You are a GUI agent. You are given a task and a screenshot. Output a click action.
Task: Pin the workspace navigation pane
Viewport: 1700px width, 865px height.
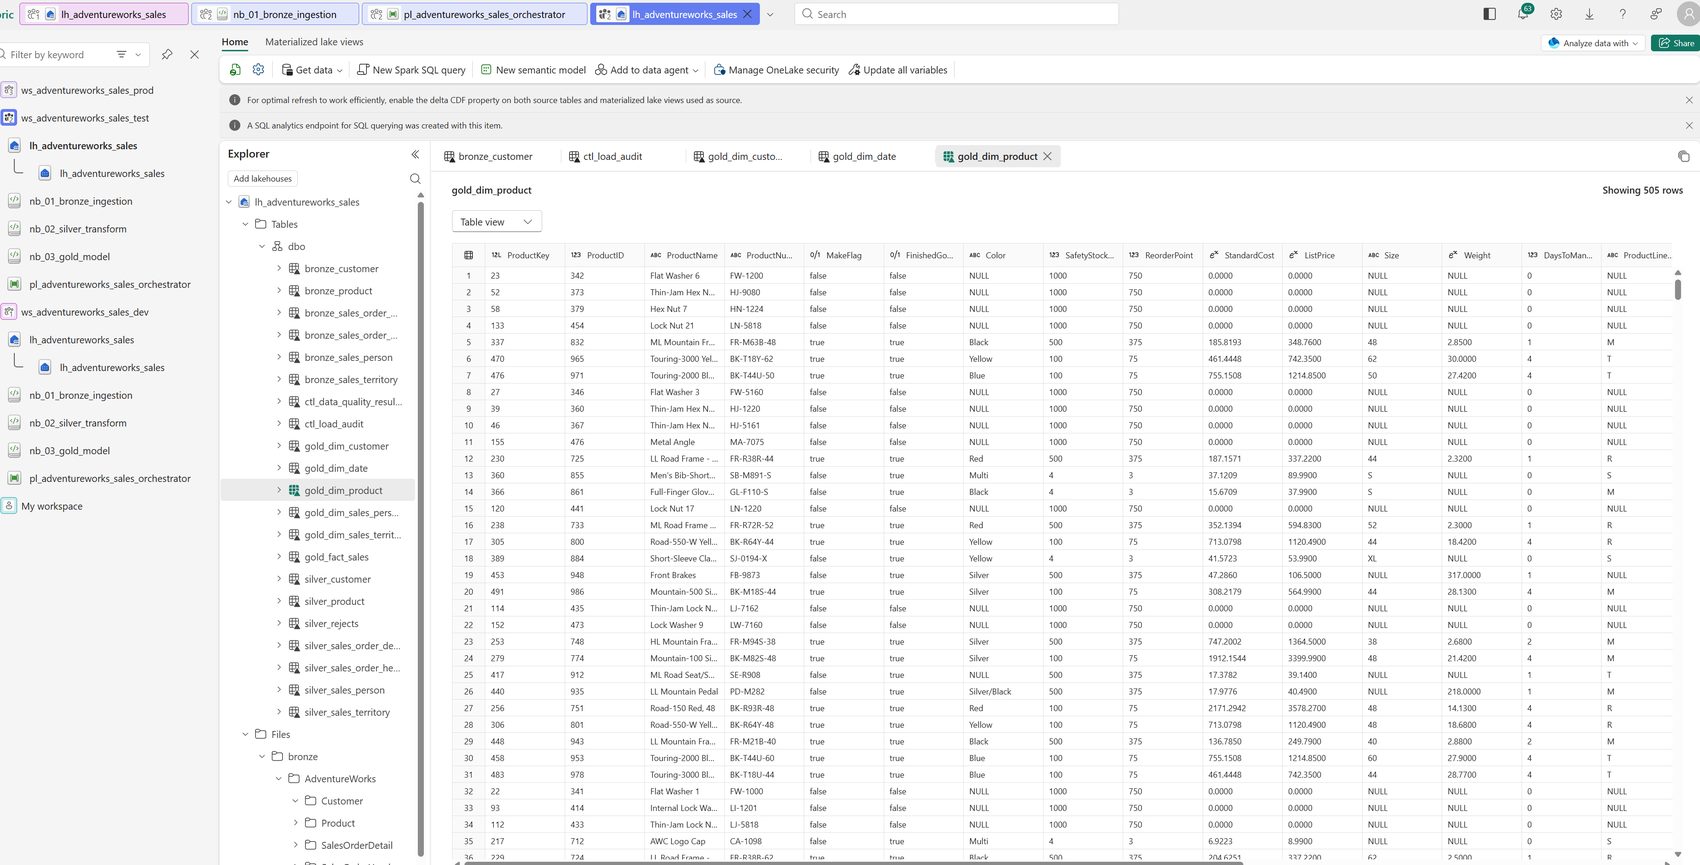[x=167, y=54]
